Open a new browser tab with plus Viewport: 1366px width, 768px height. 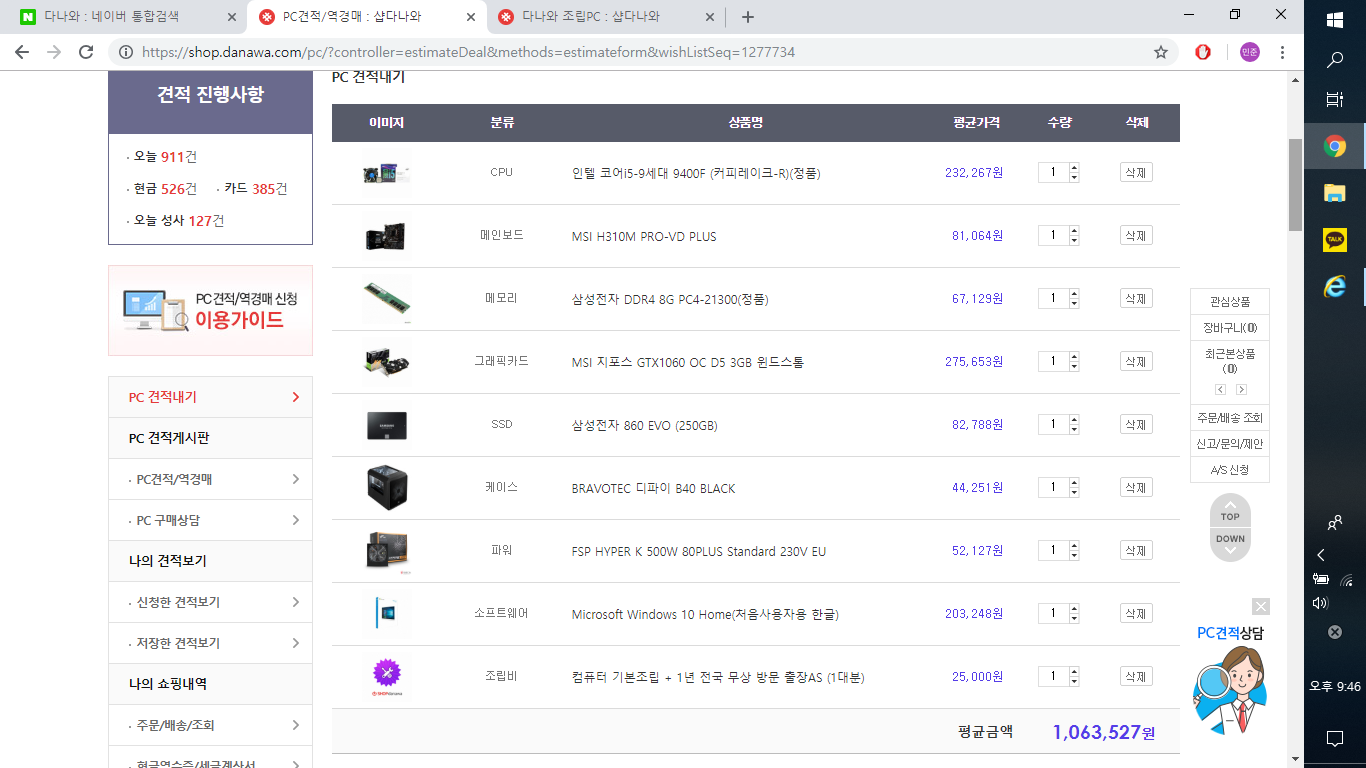click(x=747, y=17)
